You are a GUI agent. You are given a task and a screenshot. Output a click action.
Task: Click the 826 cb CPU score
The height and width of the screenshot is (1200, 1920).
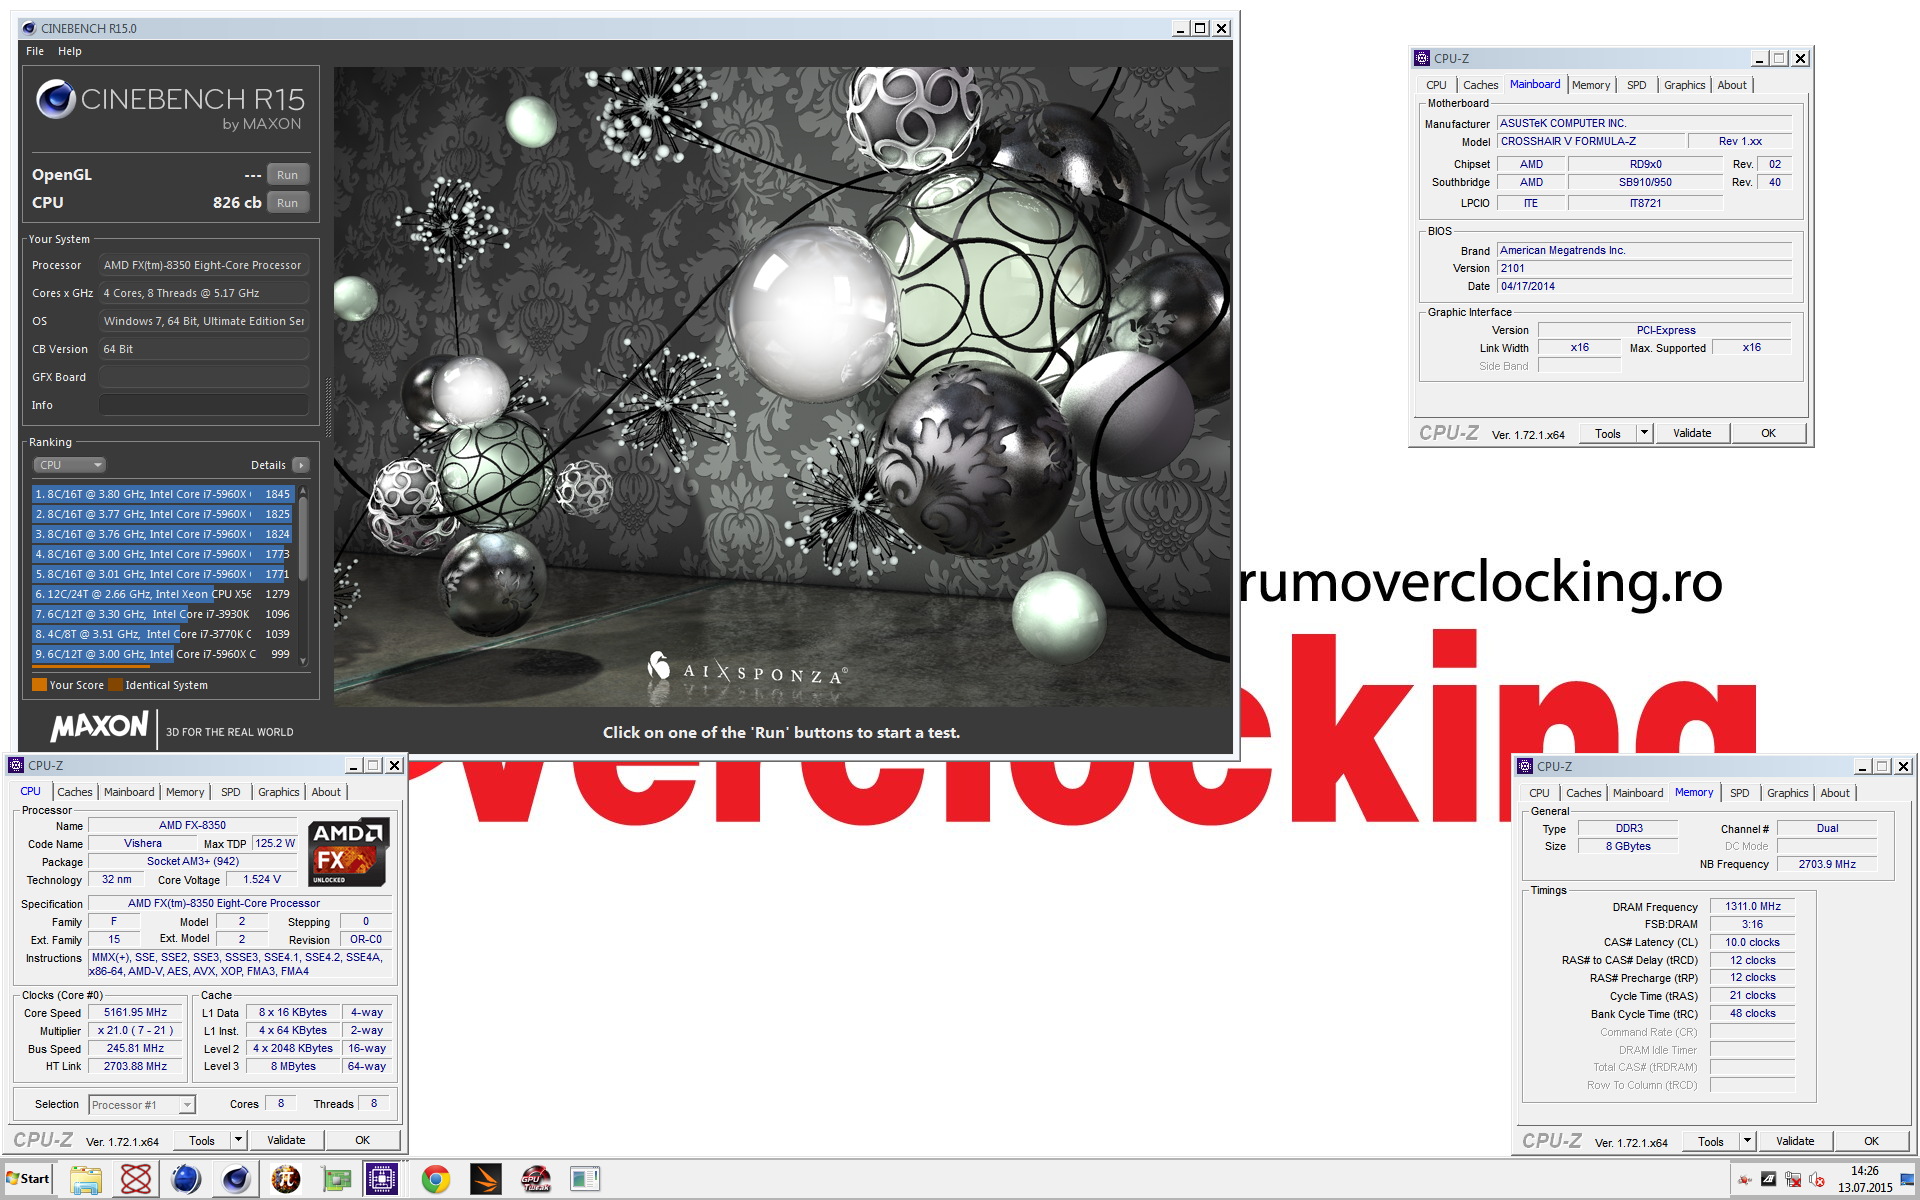[237, 203]
